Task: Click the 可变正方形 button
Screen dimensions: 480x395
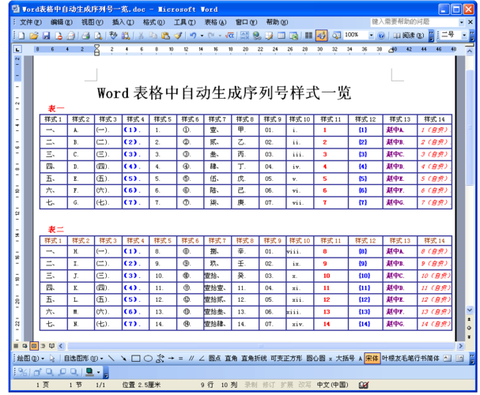Action: (x=286, y=358)
